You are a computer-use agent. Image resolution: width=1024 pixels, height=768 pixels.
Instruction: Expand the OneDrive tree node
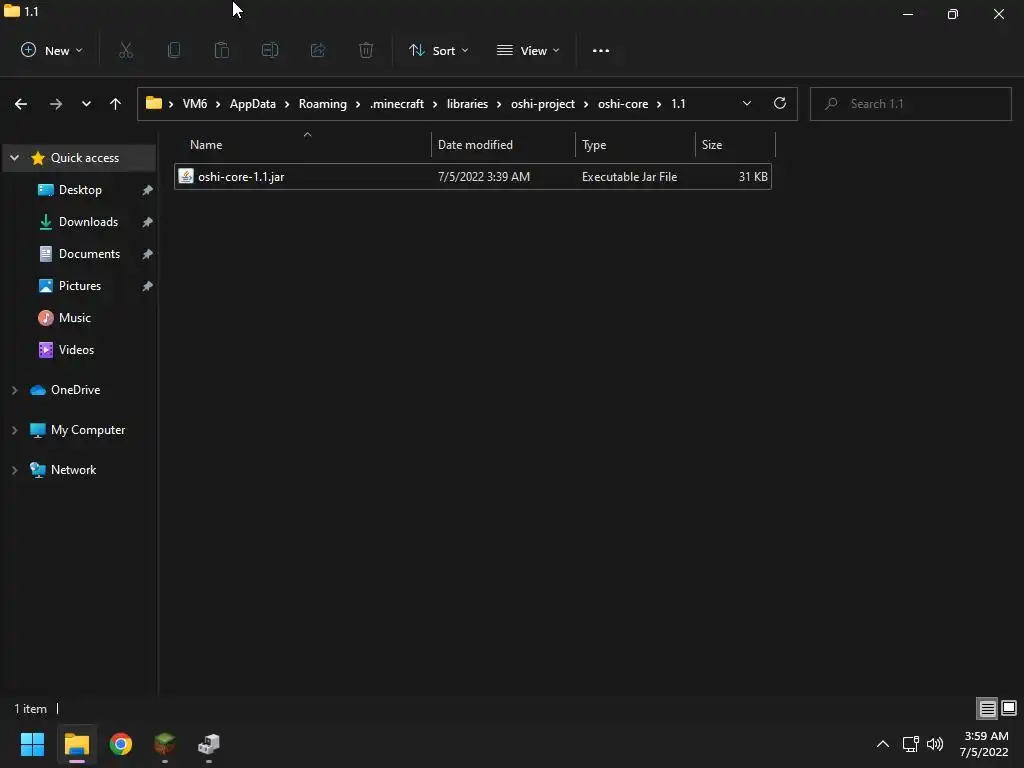[x=14, y=390]
